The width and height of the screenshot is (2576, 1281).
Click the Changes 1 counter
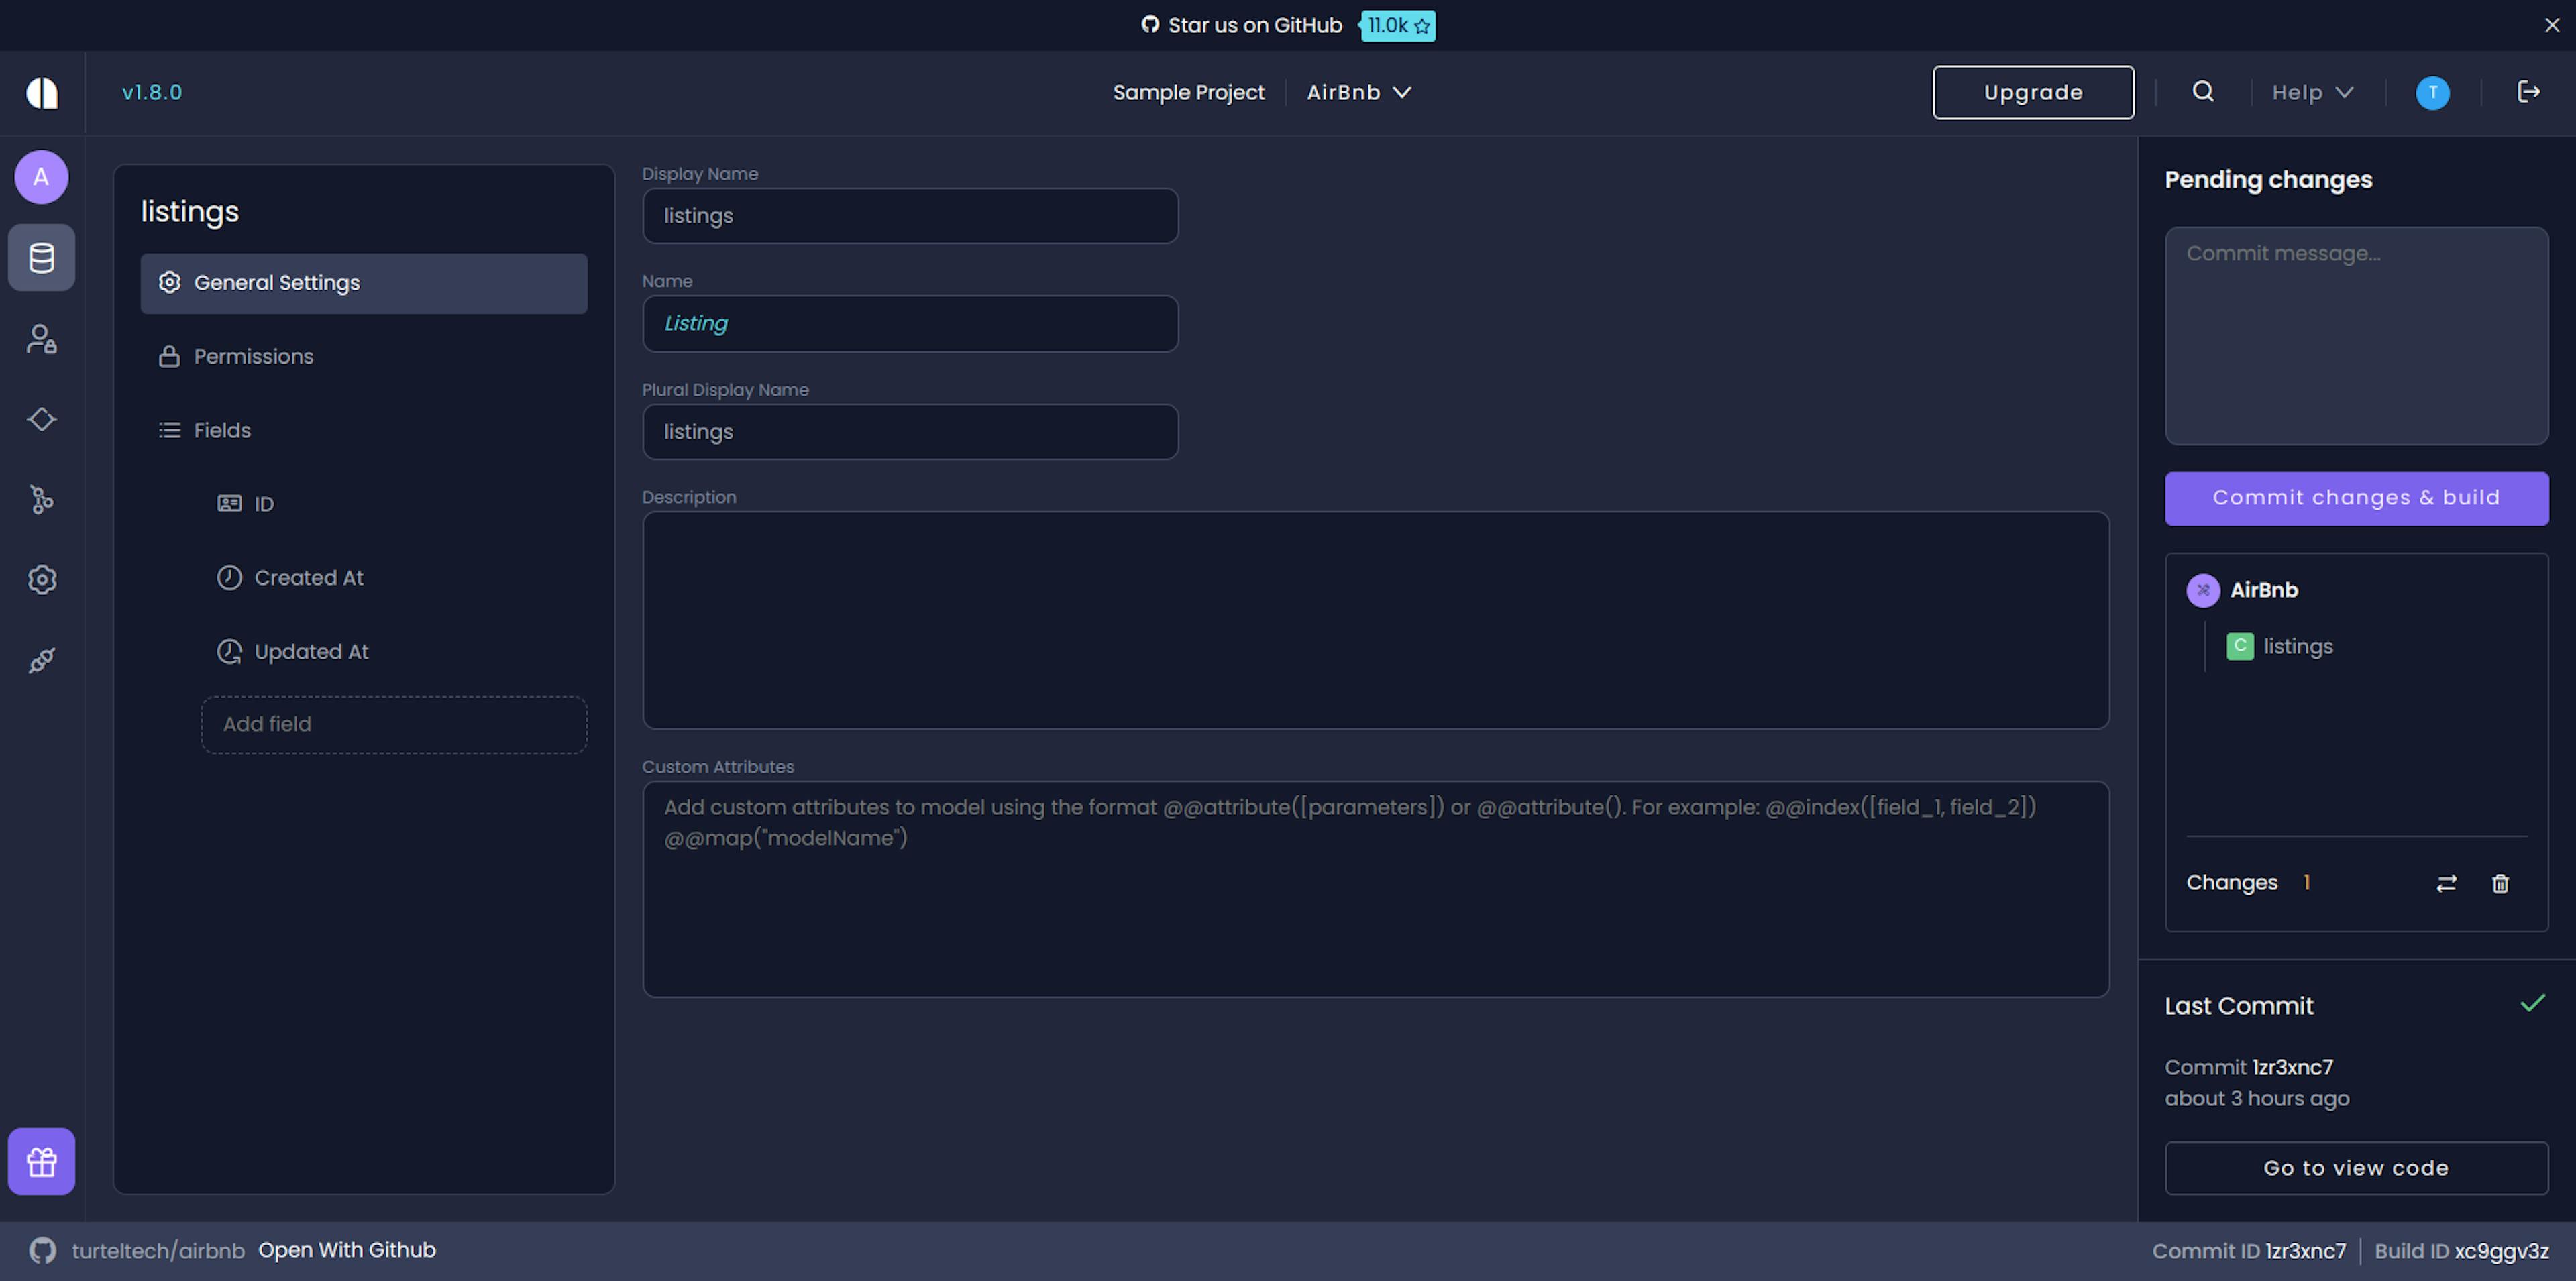pyautogui.click(x=2248, y=883)
